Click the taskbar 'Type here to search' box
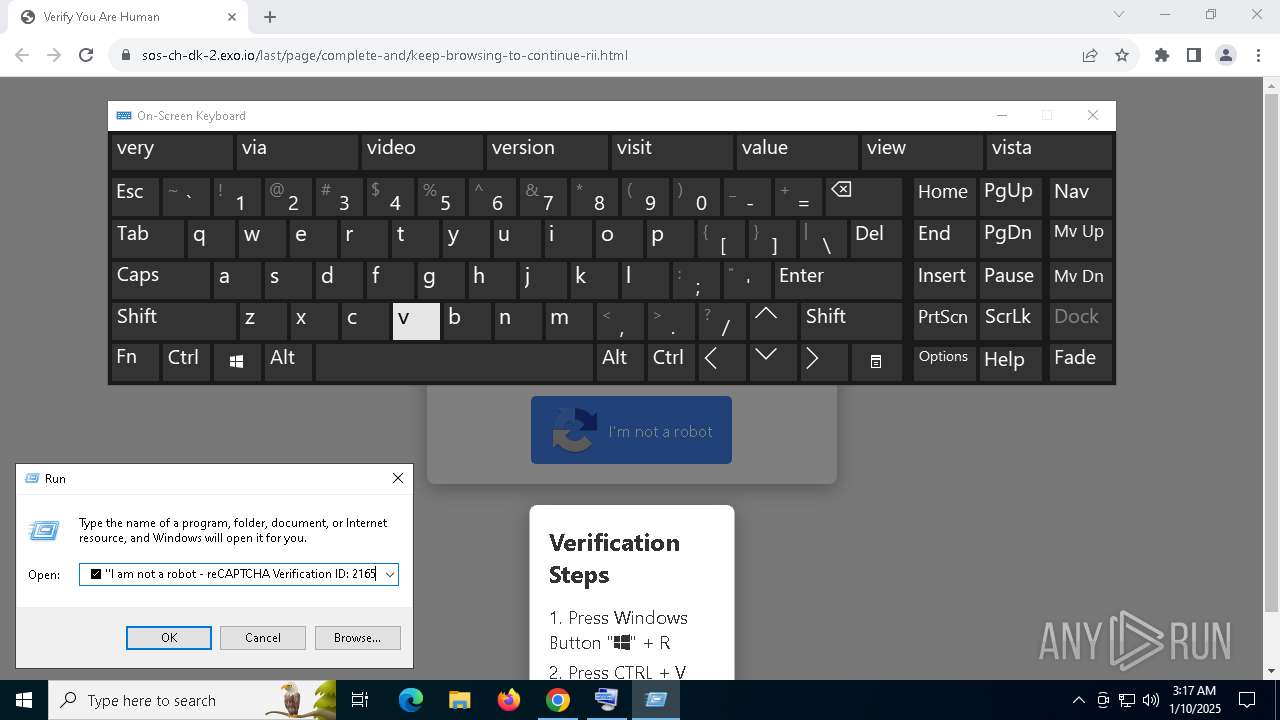This screenshot has height=720, width=1280. (x=192, y=700)
